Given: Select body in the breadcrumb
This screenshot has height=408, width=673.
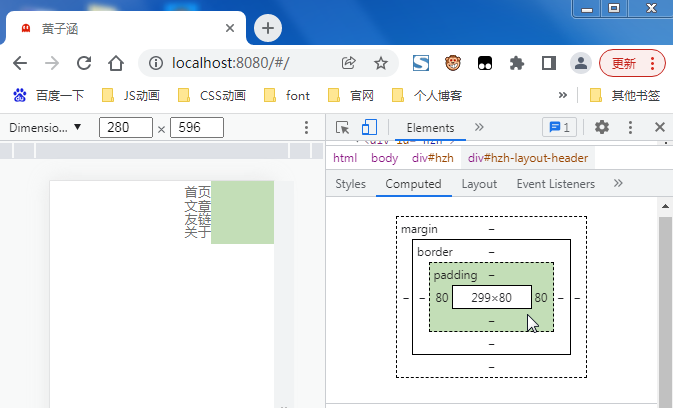Looking at the screenshot, I should tap(385, 158).
